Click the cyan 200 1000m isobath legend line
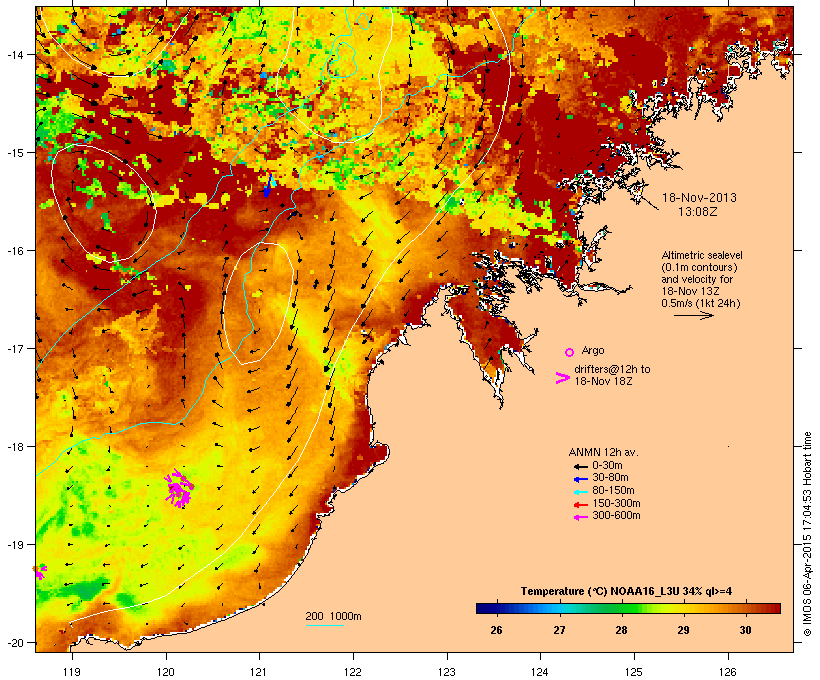Viewport: 820px width, 680px height. pos(324,625)
